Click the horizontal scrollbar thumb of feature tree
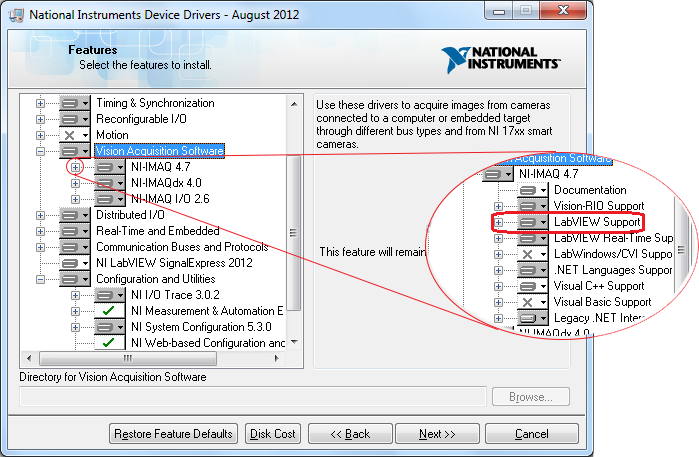699x457 pixels. coord(128,358)
